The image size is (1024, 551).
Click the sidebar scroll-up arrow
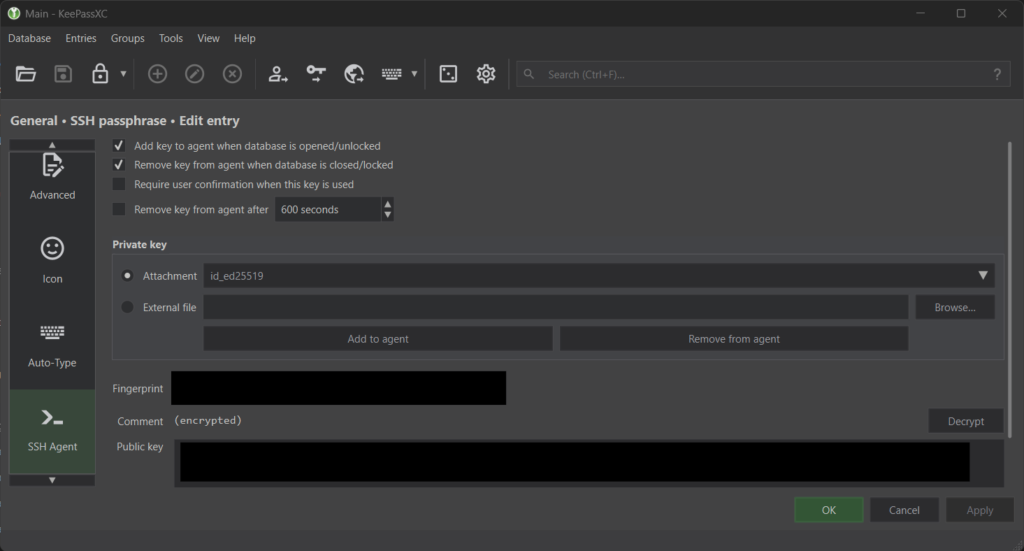coord(52,145)
